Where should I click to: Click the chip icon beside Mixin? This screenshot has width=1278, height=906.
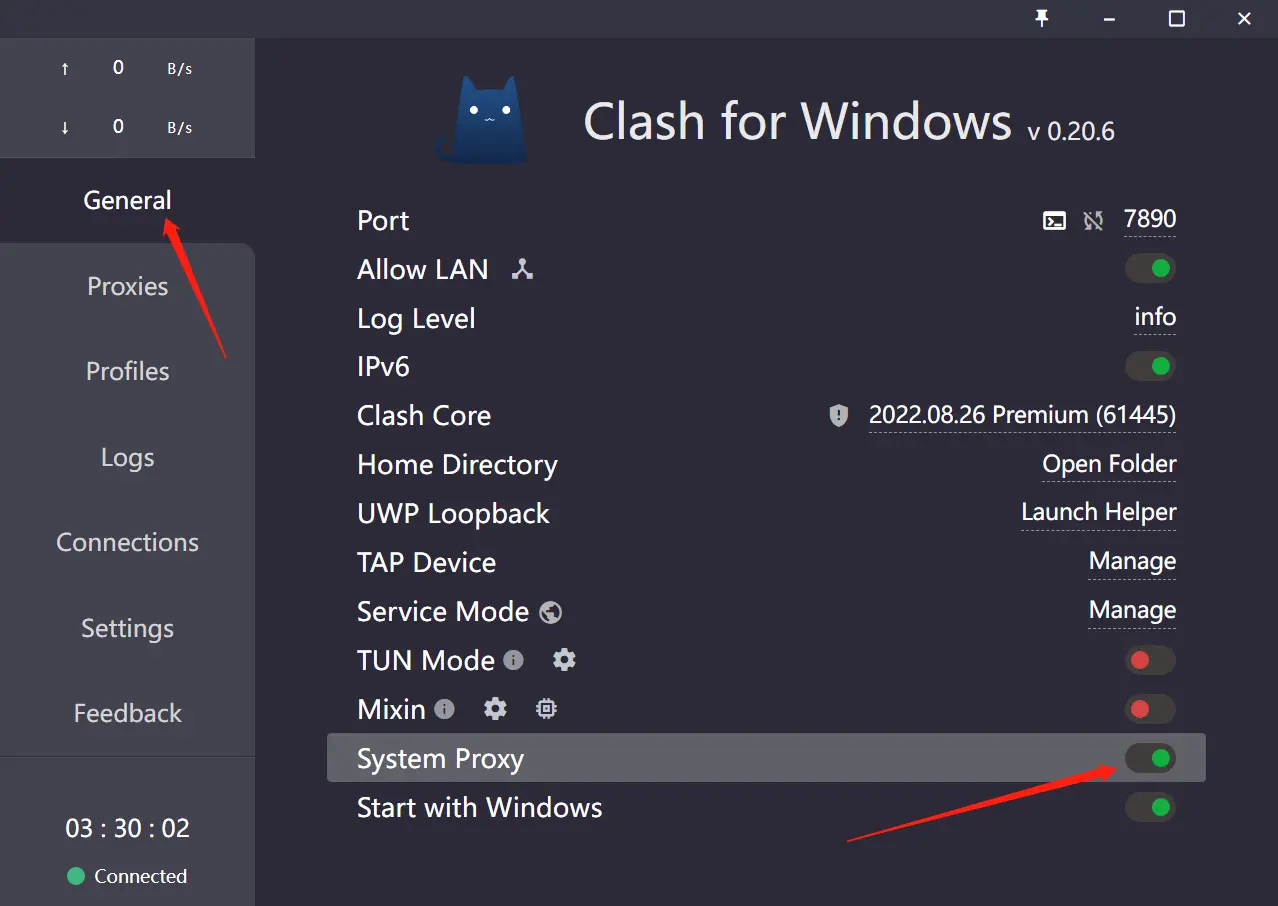point(546,709)
